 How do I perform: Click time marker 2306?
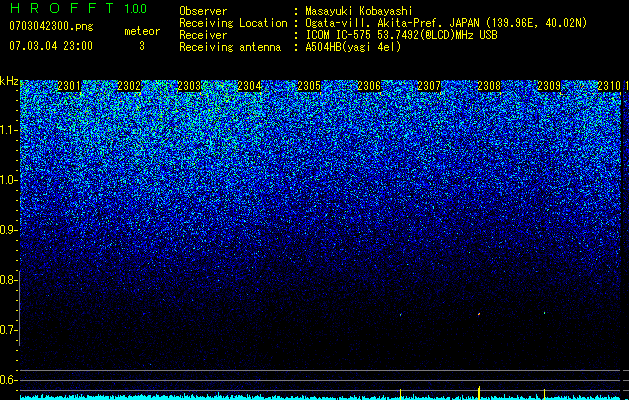[x=369, y=86]
